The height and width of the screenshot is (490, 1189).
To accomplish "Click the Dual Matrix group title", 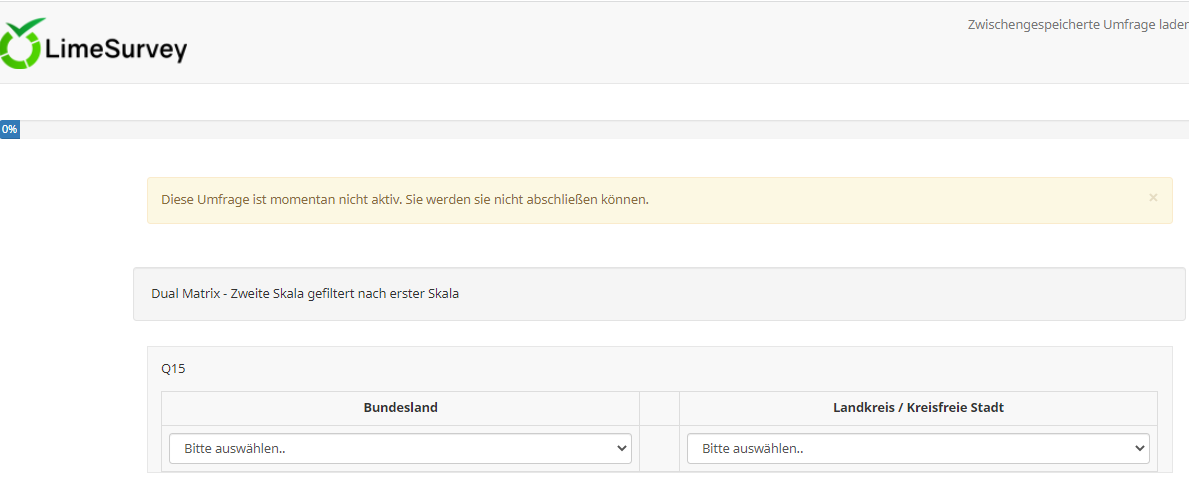I will click(305, 294).
